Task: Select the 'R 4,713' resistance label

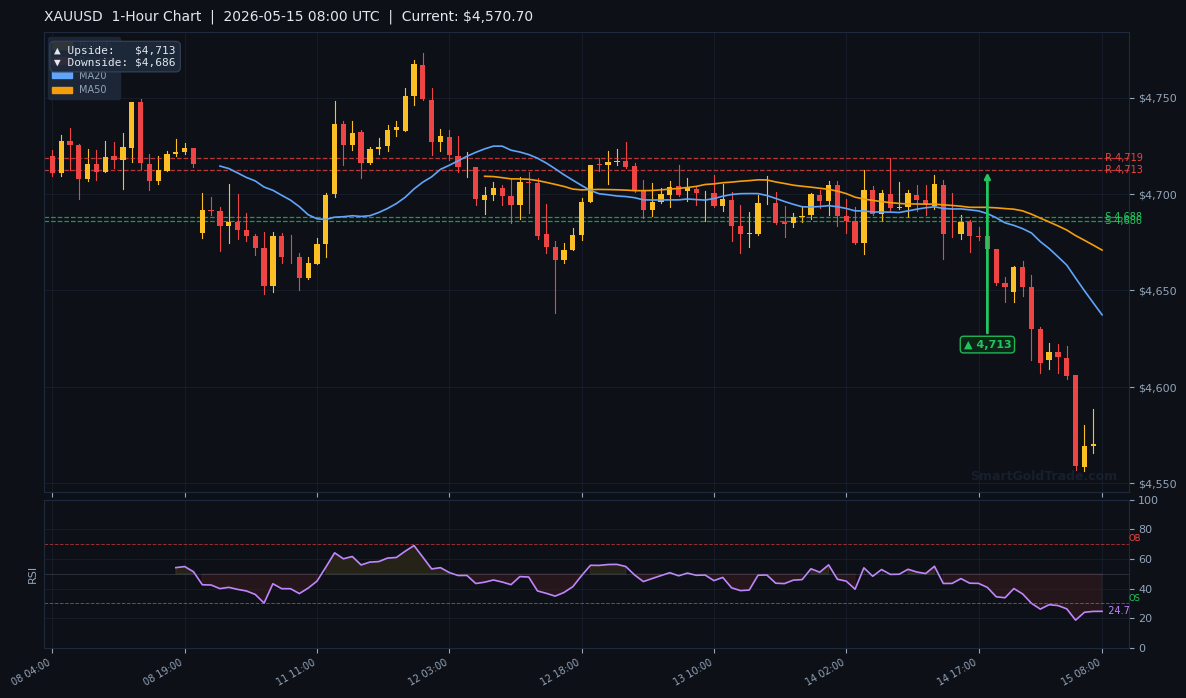Action: tap(1123, 169)
